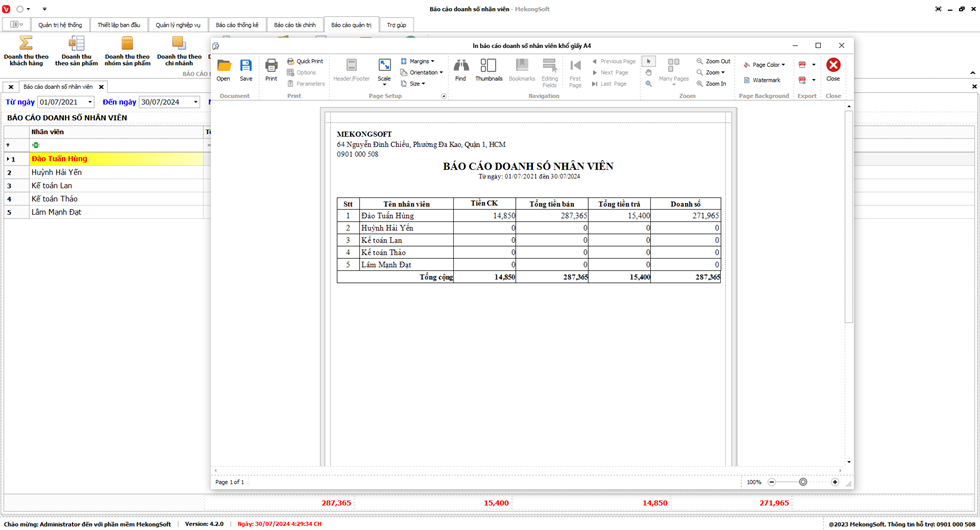
Task: Expand the upper Export dropdown arrow
Action: pos(814,64)
